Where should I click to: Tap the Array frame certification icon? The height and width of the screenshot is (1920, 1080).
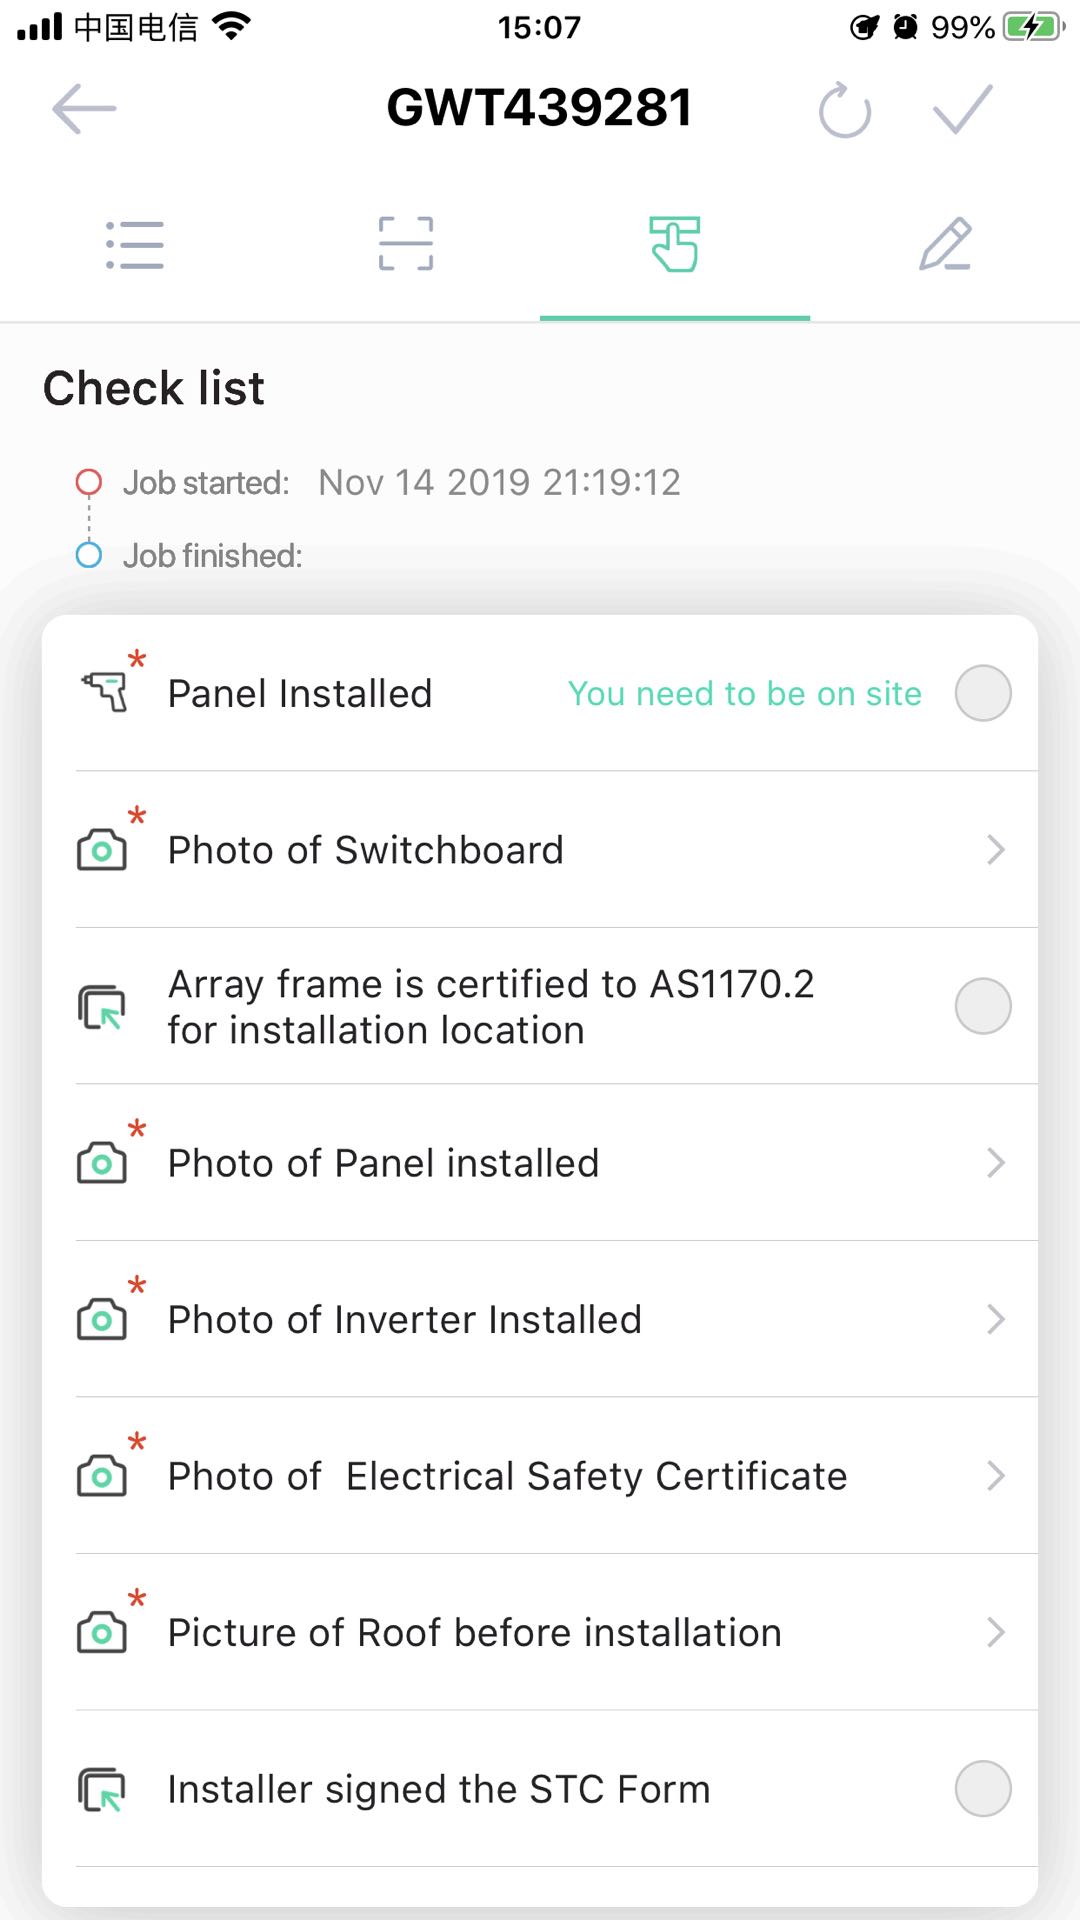pyautogui.click(x=102, y=1007)
